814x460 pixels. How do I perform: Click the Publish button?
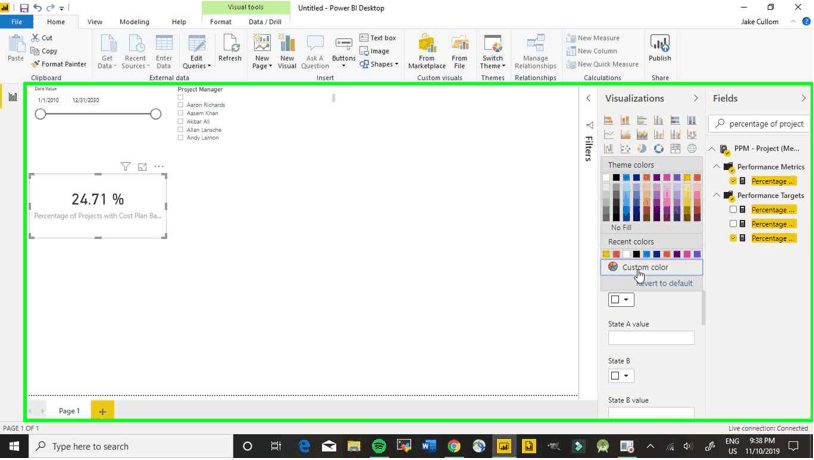tap(660, 48)
